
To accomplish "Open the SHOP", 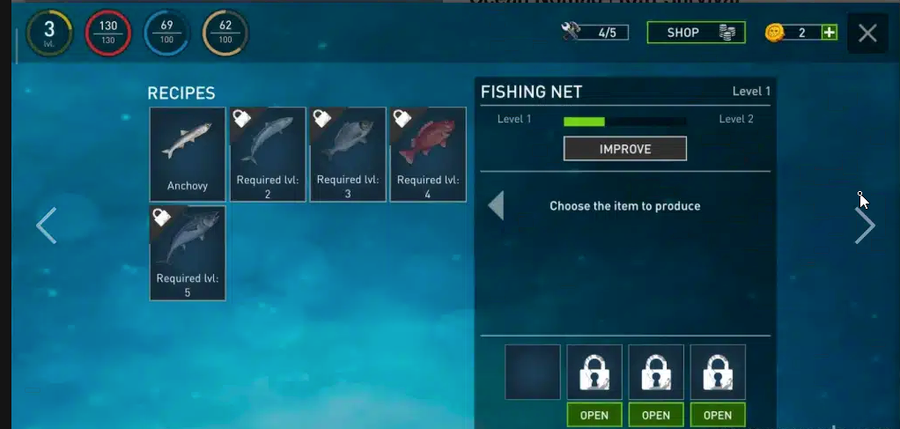I will pyautogui.click(x=696, y=33).
